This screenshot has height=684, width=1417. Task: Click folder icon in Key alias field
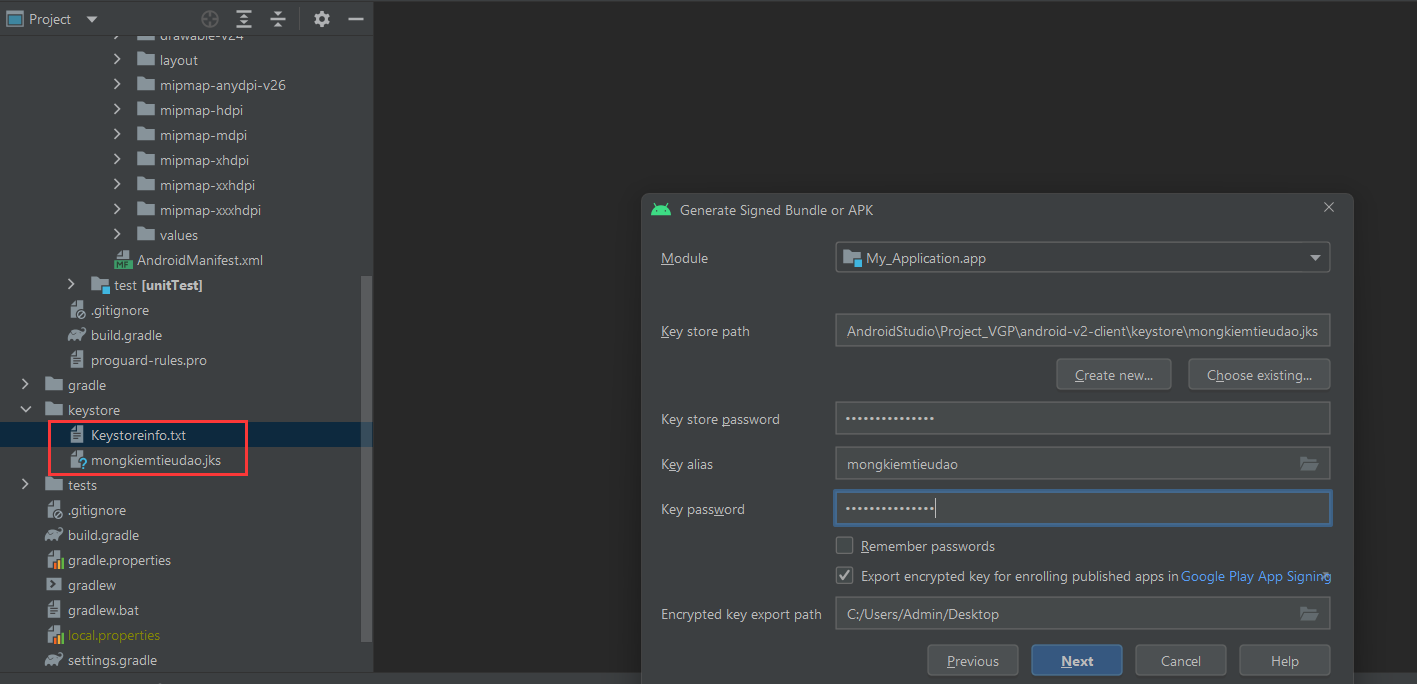tap(1308, 464)
